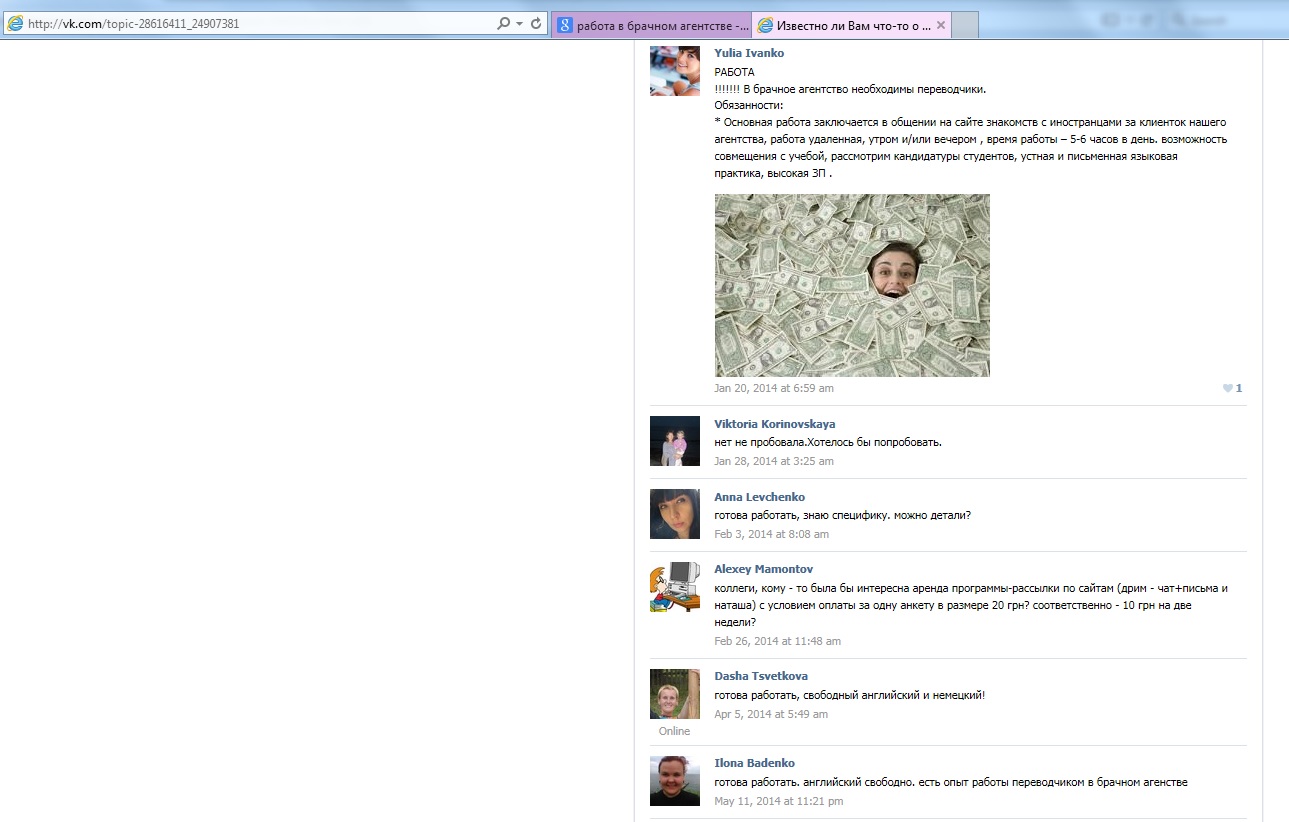Click the 'Feb 26, 2014 at 11:48 am' timestamp
This screenshot has width=1289, height=822.
point(778,641)
